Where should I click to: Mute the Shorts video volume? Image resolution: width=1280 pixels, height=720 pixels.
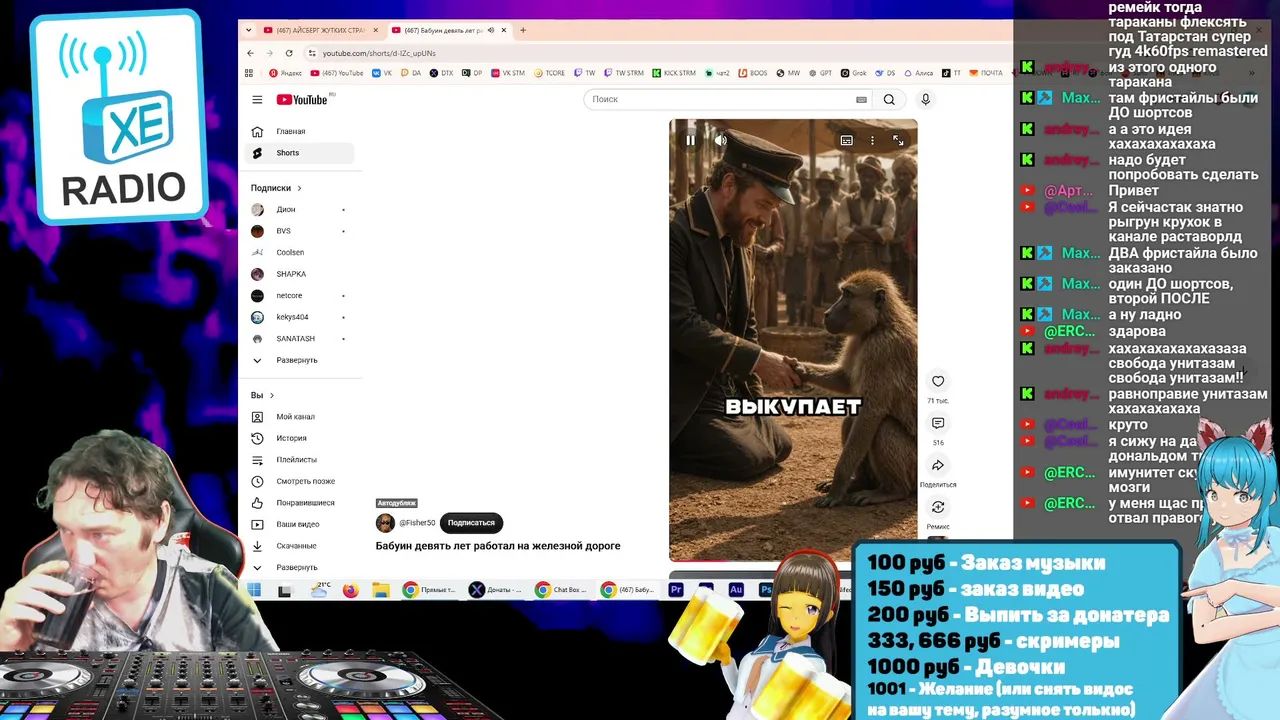[x=720, y=140]
